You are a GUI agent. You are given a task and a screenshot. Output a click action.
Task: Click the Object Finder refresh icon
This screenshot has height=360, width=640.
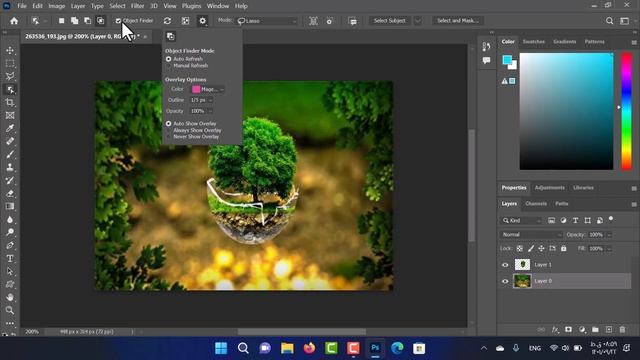(167, 21)
